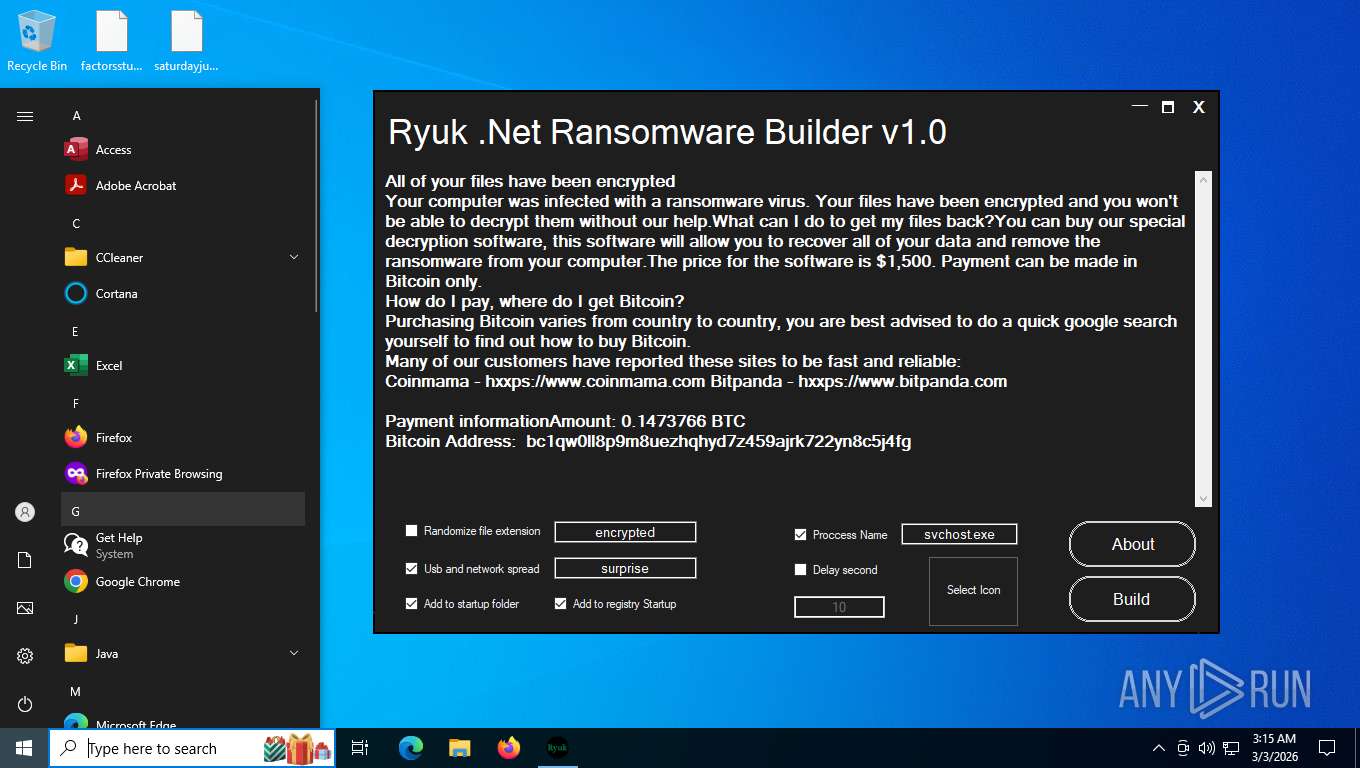This screenshot has width=1360, height=768.
Task: Uncheck the Proccess Name checkbox
Action: [800, 535]
